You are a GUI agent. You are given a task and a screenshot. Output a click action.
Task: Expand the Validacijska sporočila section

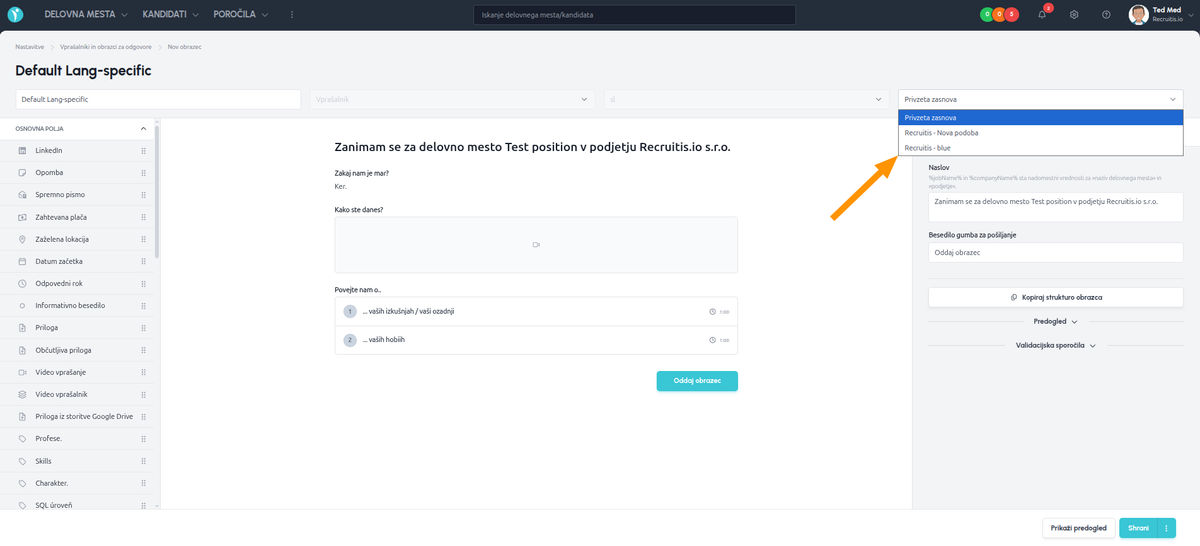click(1055, 346)
